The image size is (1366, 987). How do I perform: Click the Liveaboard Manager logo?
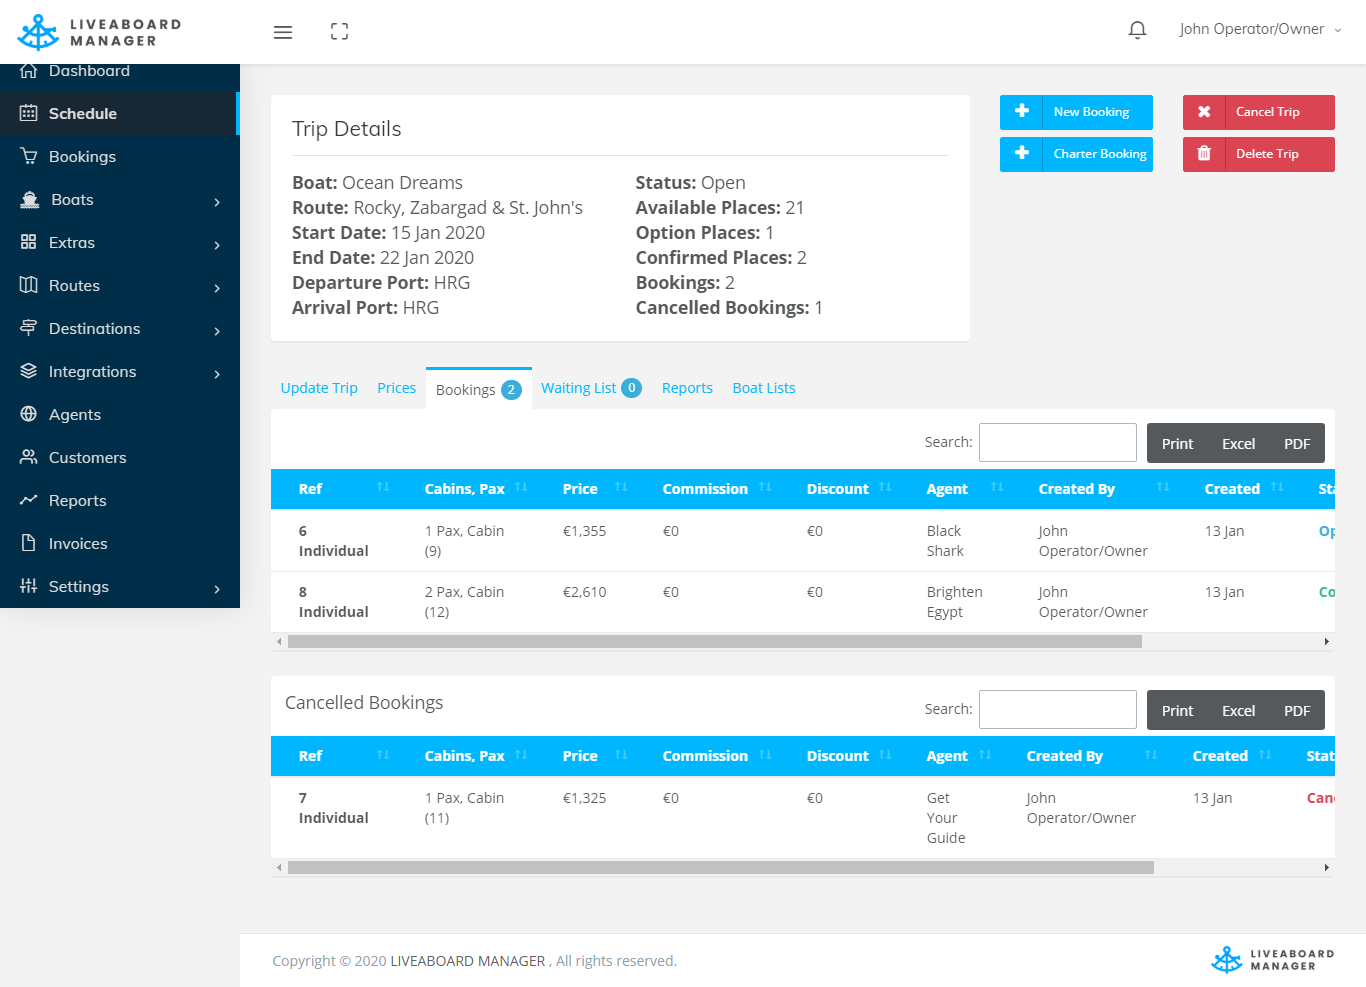100,32
